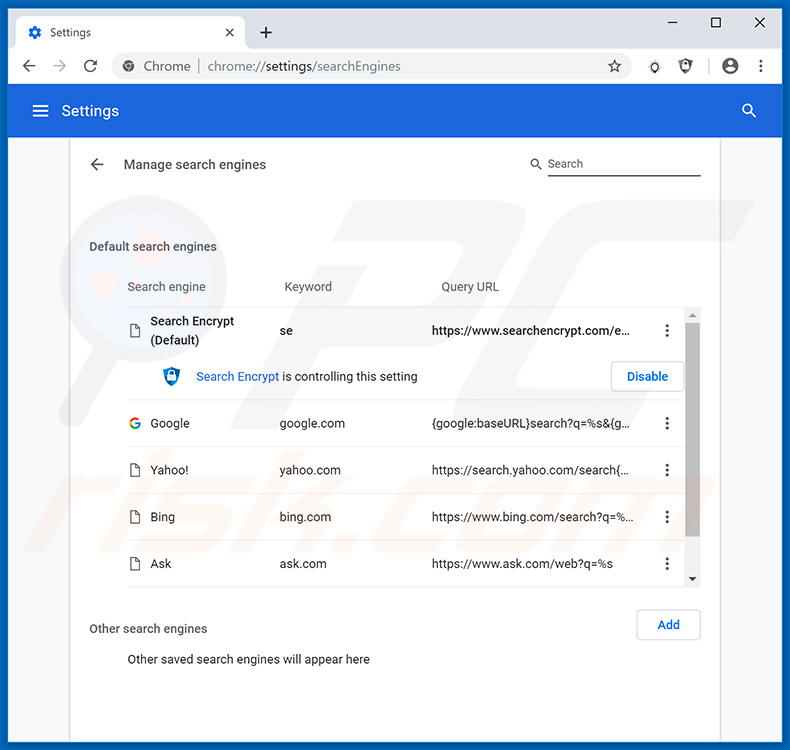
Task: Follow the Search Encrypt extension link
Action: [x=237, y=376]
